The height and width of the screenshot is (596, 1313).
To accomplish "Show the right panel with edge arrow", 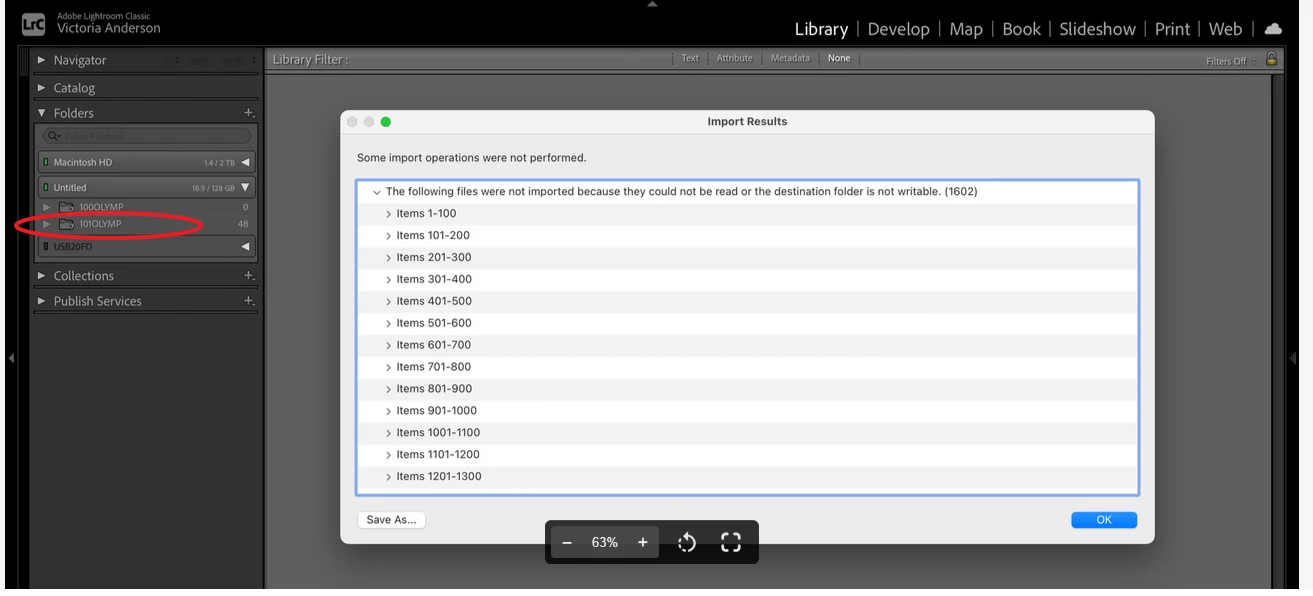I will [x=1293, y=358].
